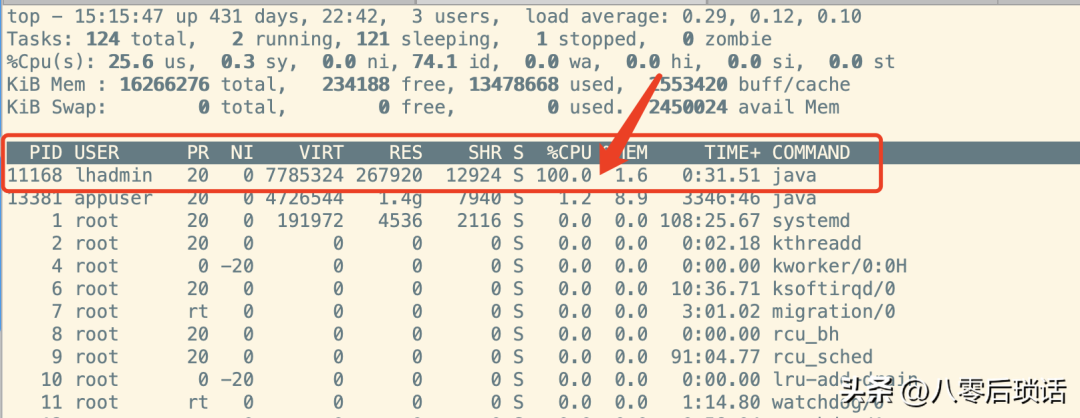1080x418 pixels.
Task: Click the '121 sleeping' tasks value
Action: (423, 39)
